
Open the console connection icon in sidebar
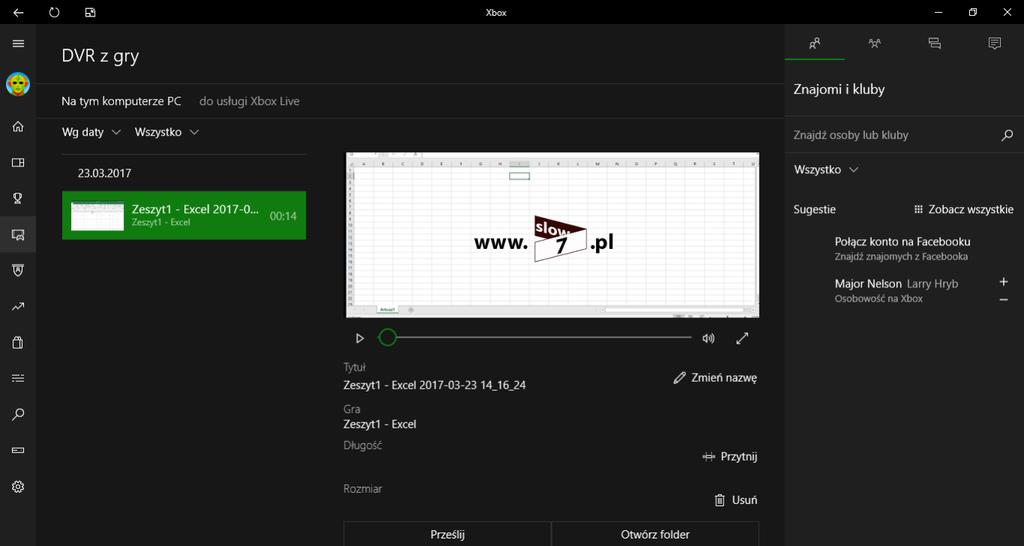[18, 450]
